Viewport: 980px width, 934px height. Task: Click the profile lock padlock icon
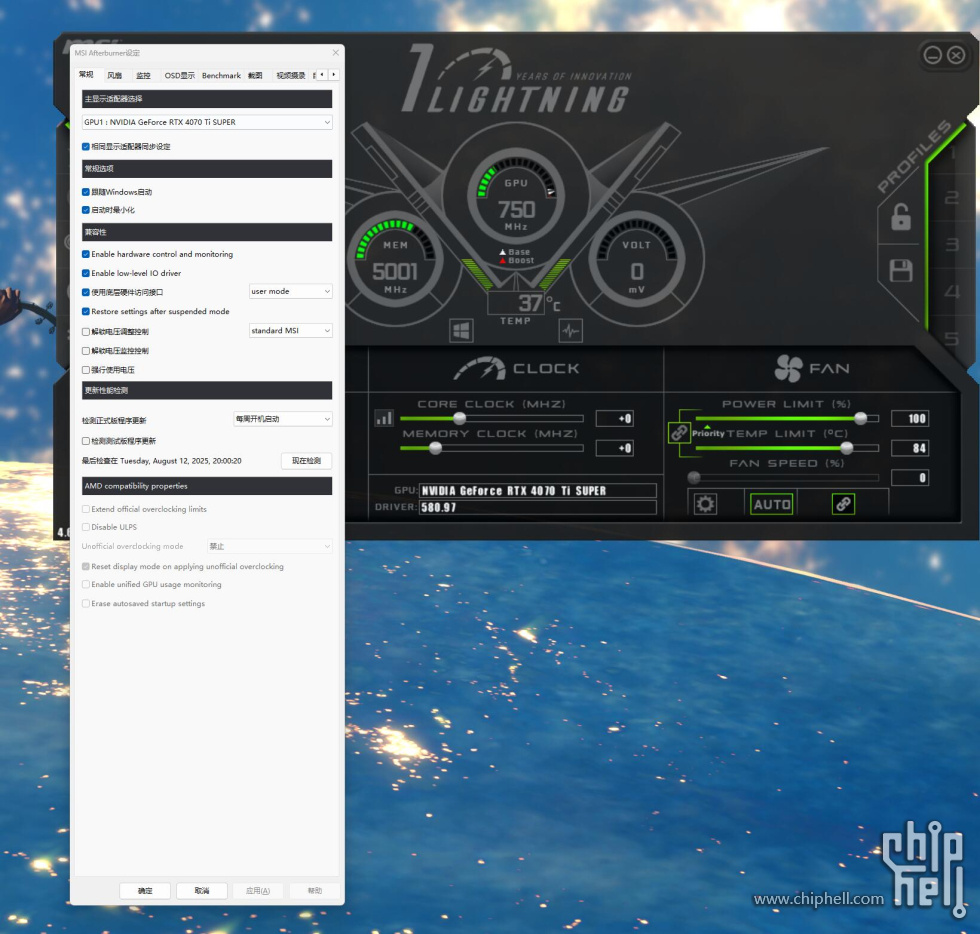pos(901,217)
